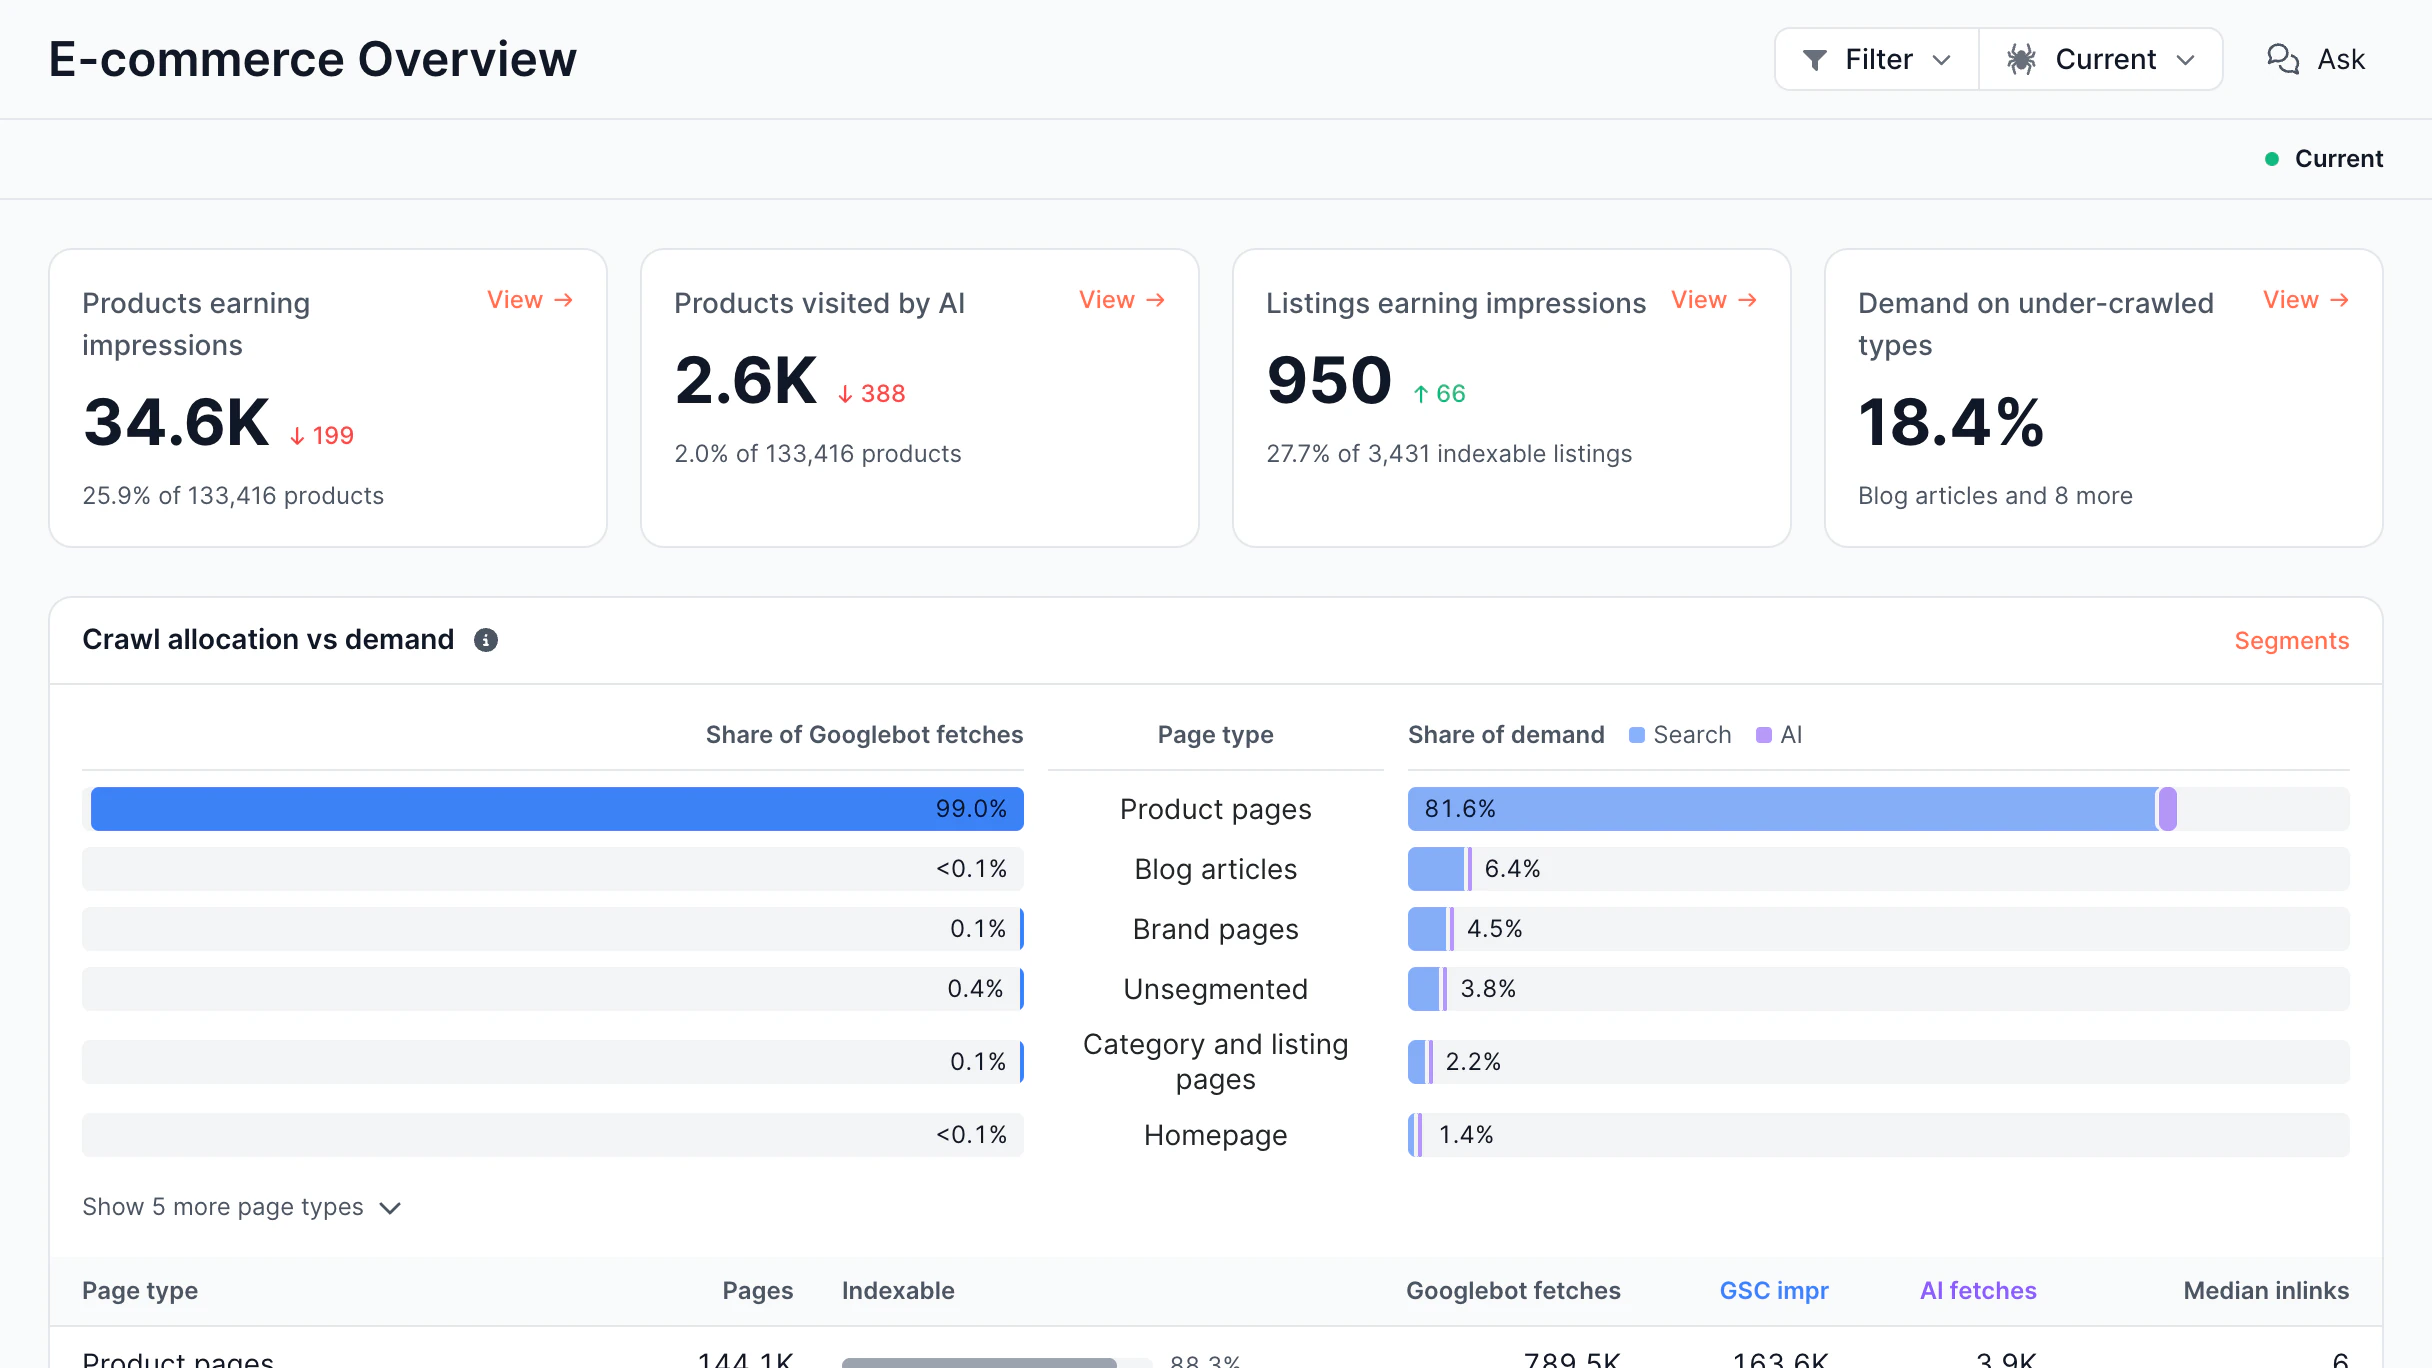The width and height of the screenshot is (2432, 1368).
Task: Click the 2.6K products visited value
Action: (x=746, y=380)
